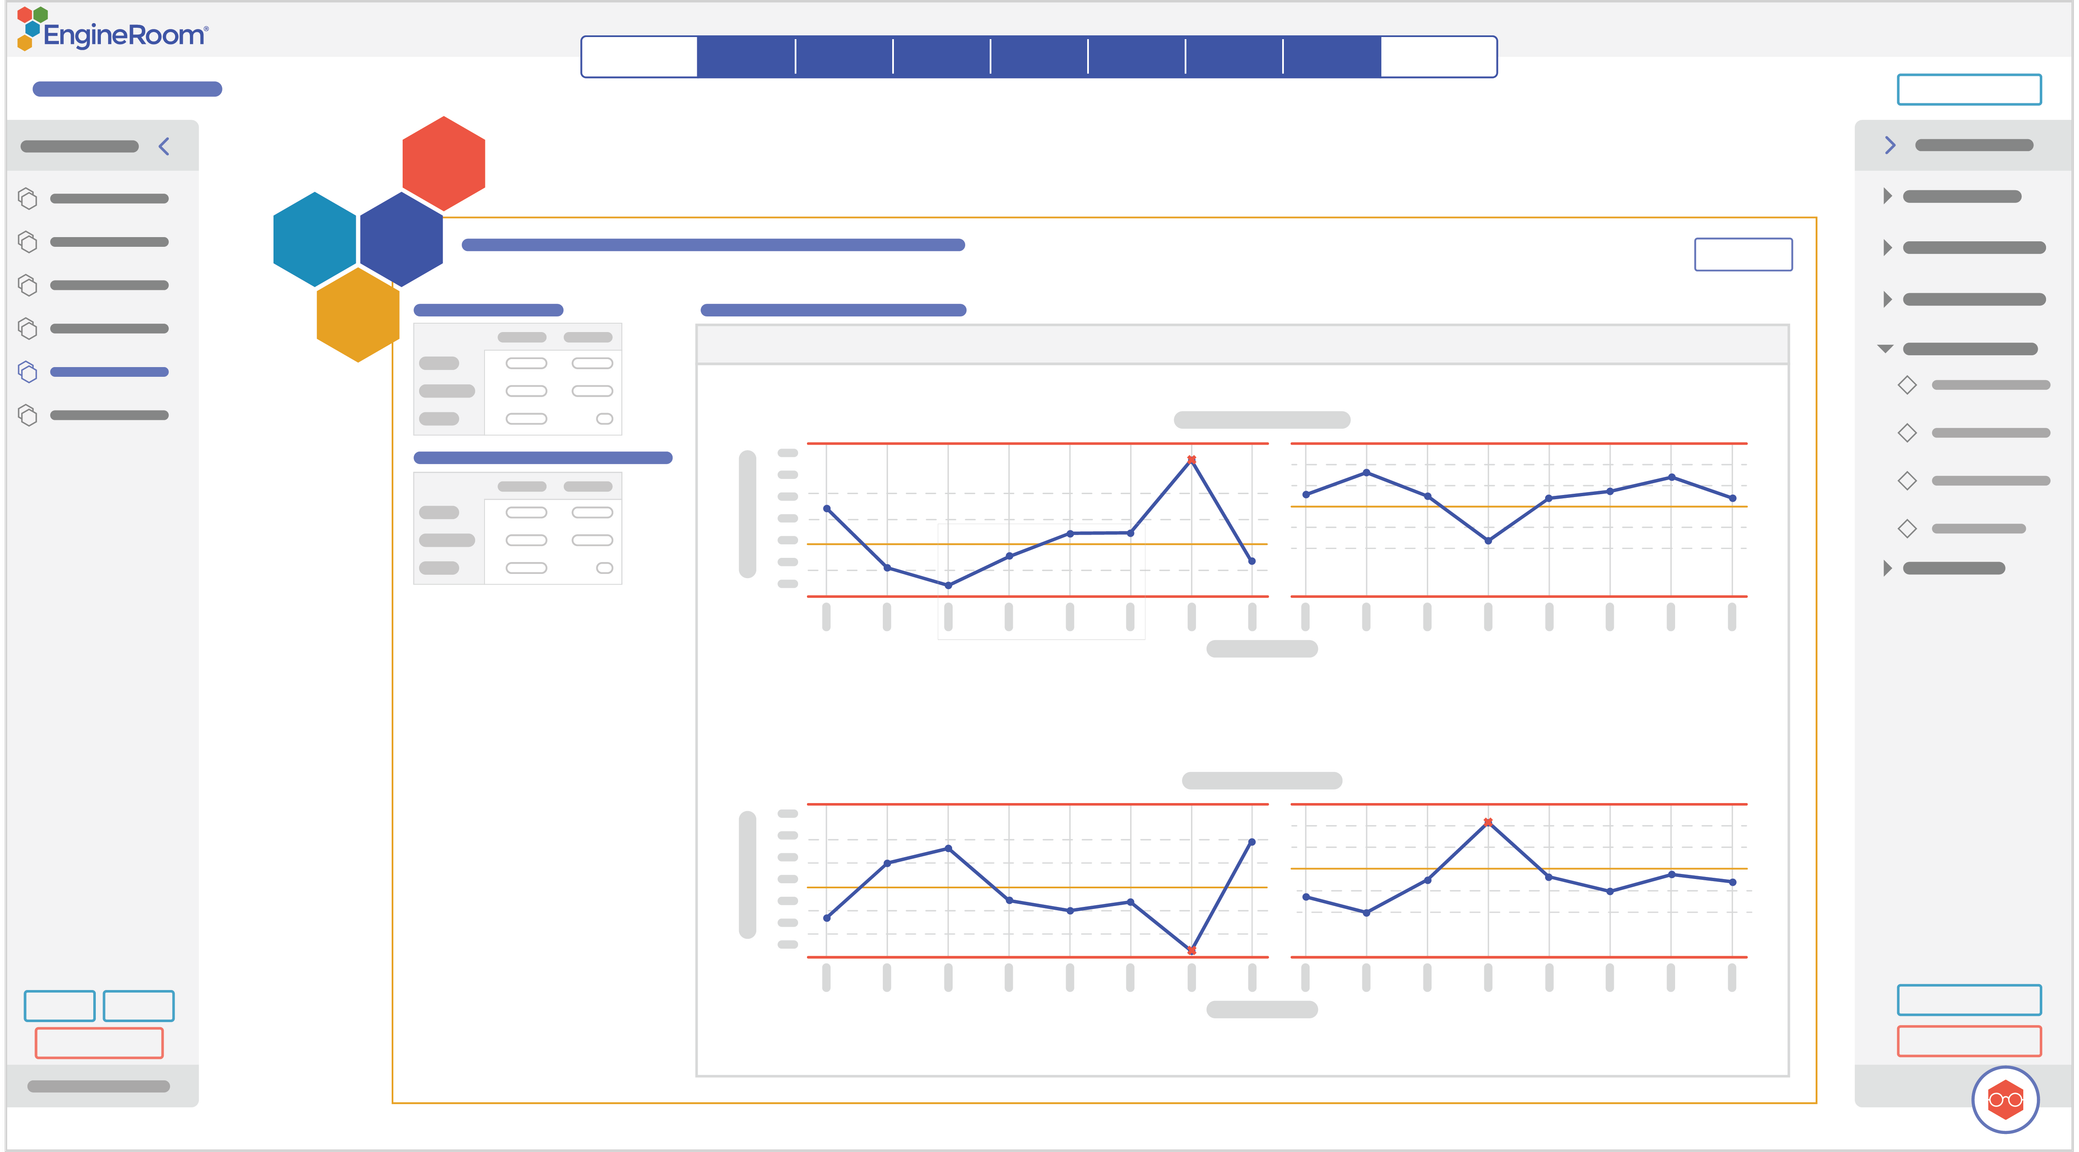Expand the first collapsed right-panel tree section
The height and width of the screenshot is (1152, 2079).
tap(1887, 197)
